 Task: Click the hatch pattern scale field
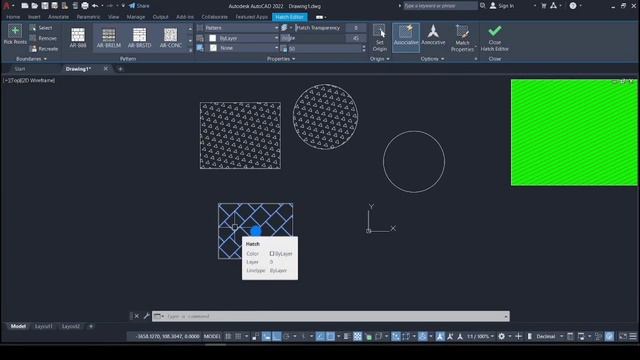[324, 49]
